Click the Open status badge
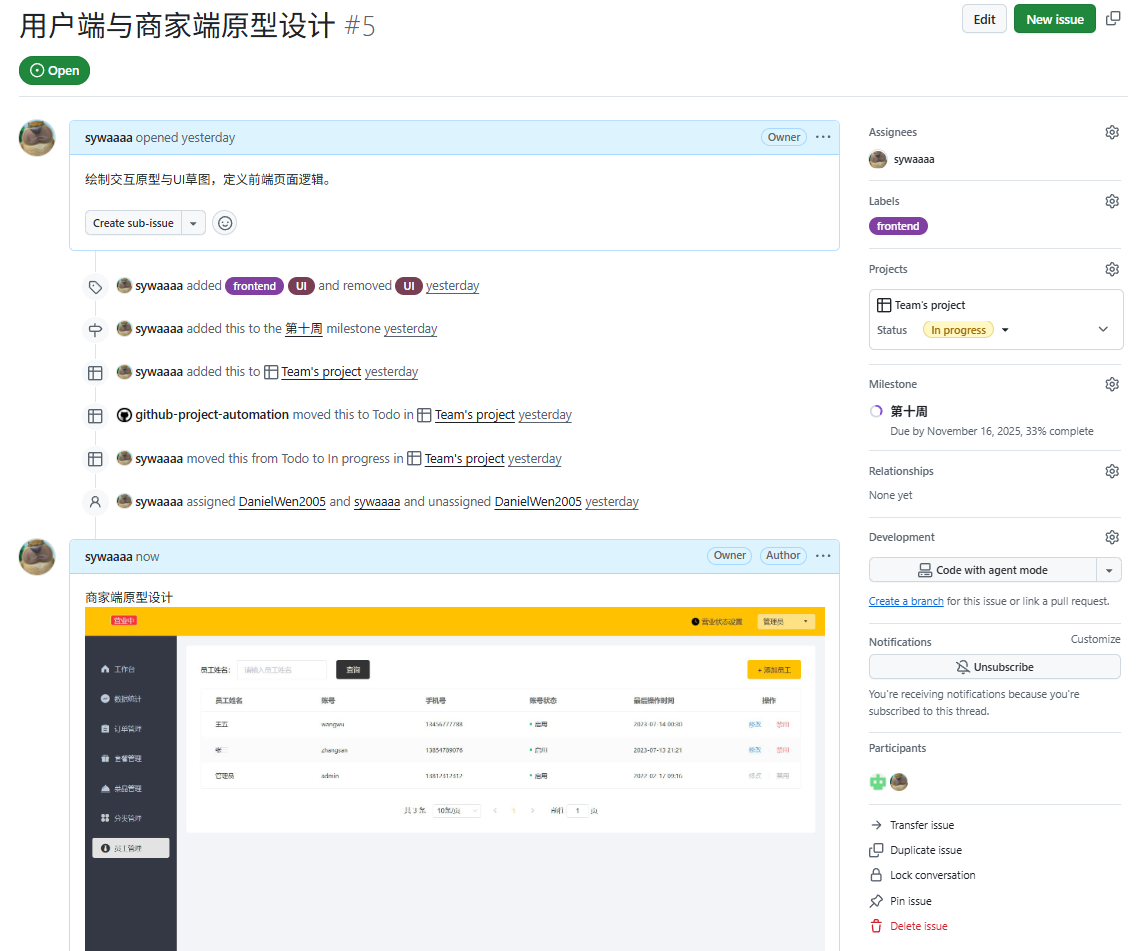1142x951 pixels. (55, 71)
